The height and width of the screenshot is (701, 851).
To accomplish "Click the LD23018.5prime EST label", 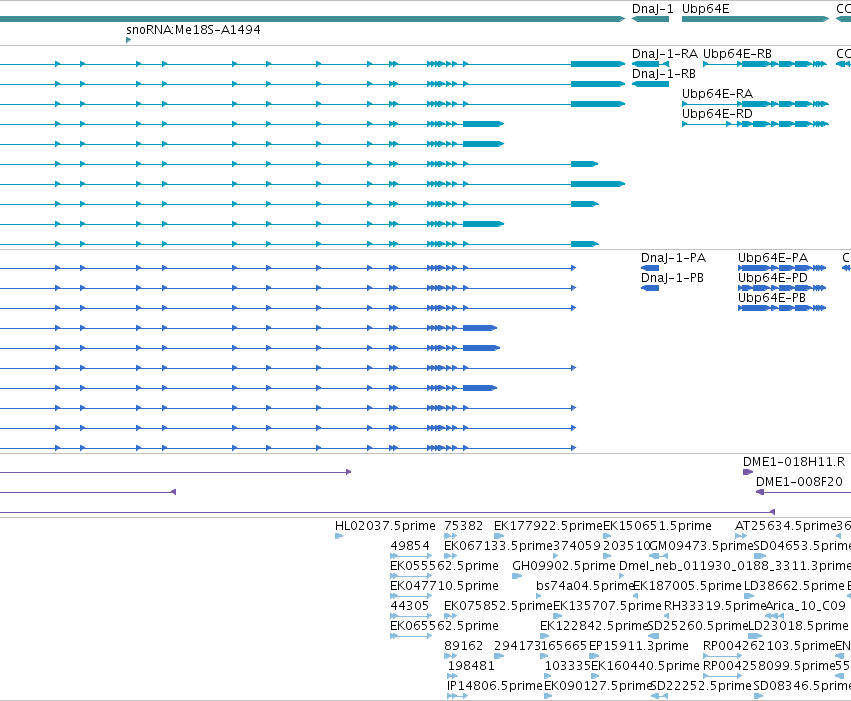I will [798, 626].
